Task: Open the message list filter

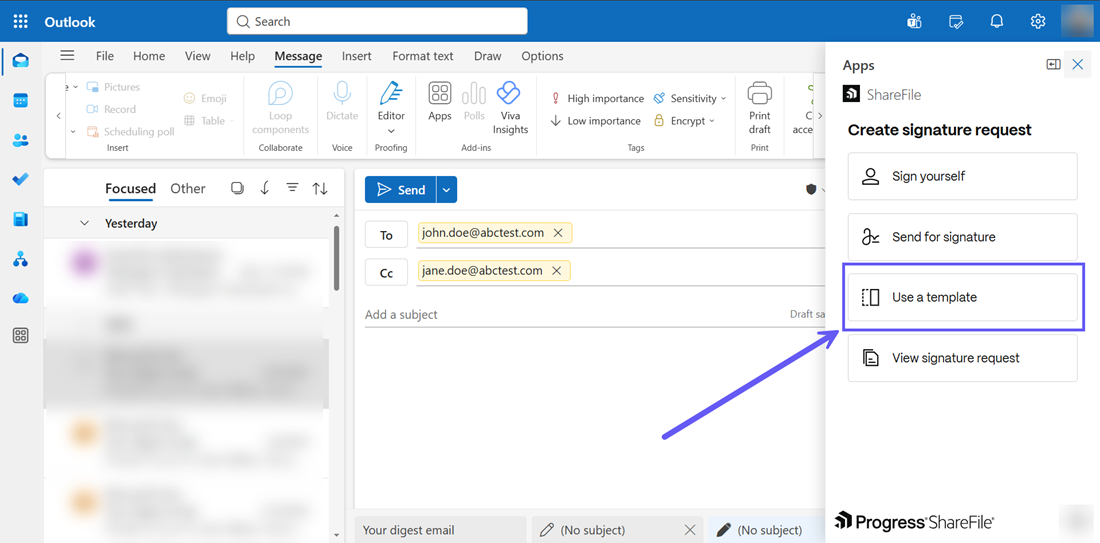Action: (x=293, y=188)
